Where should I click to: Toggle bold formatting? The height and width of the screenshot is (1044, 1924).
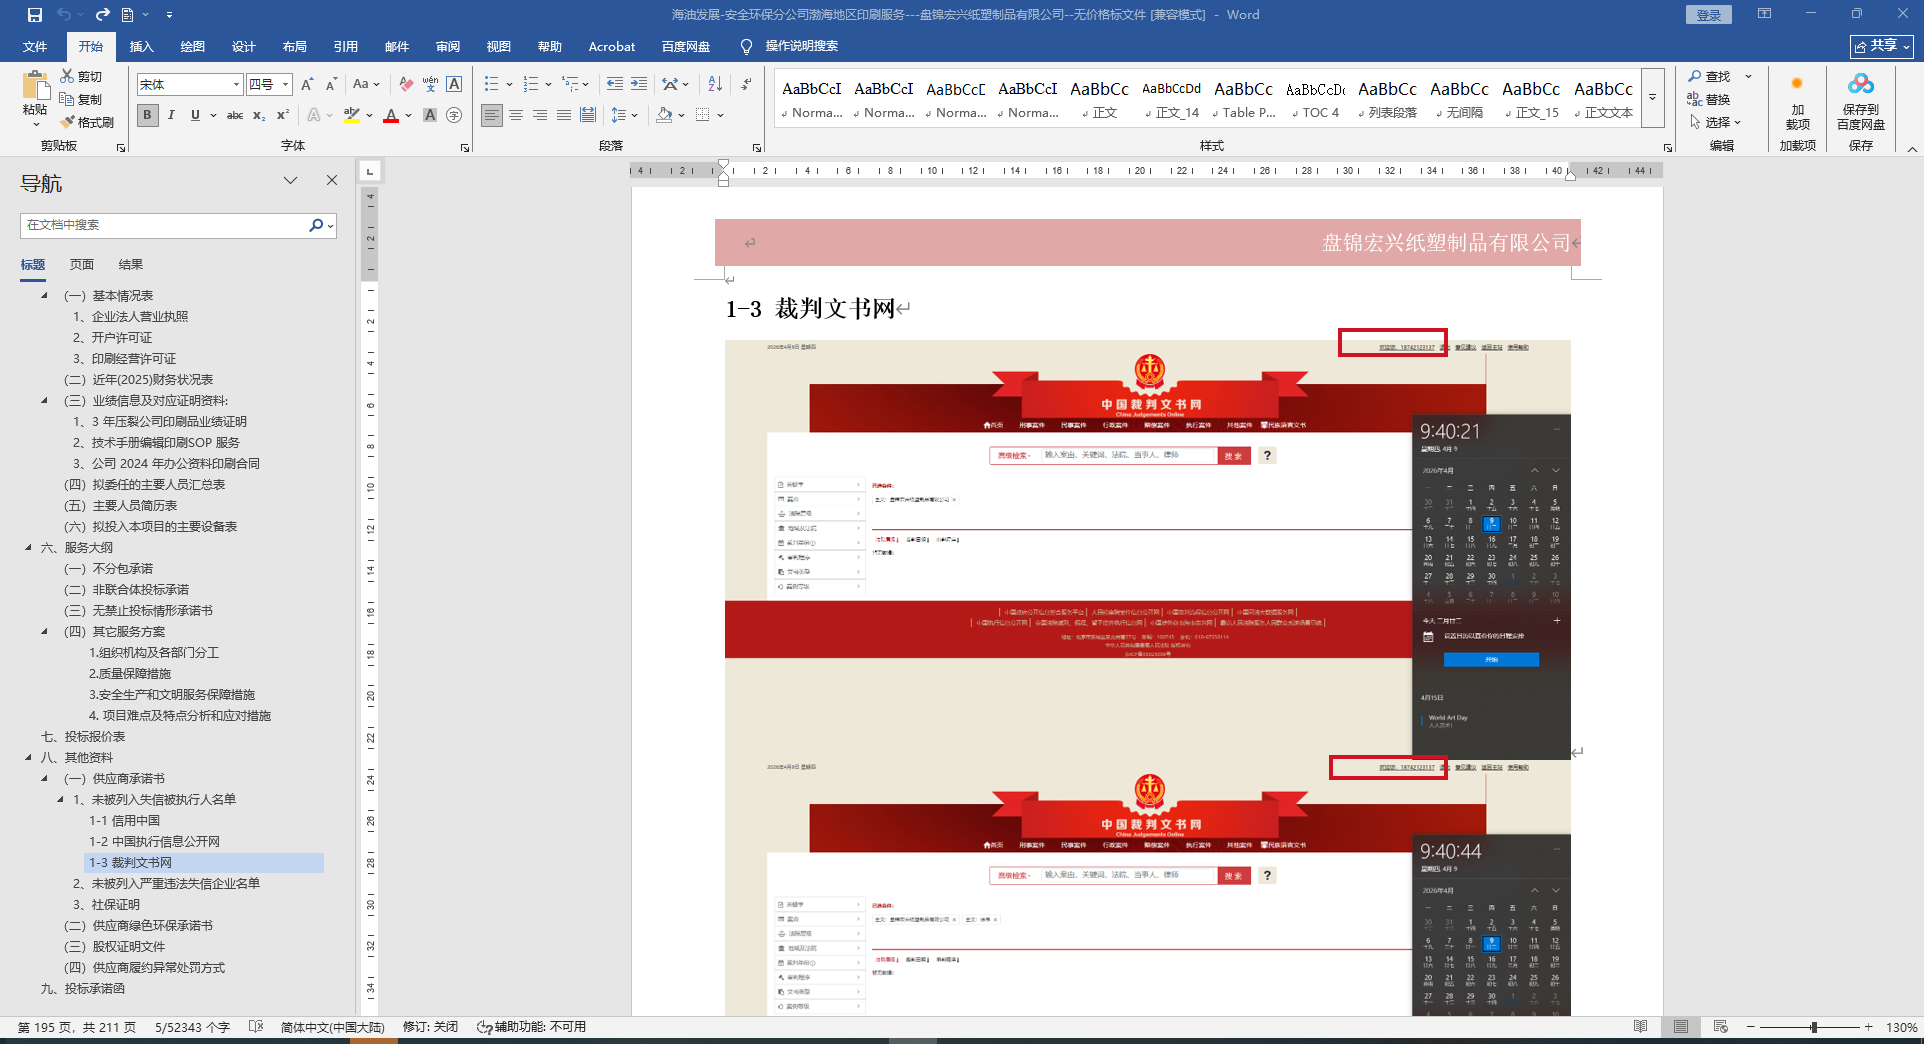pos(148,115)
